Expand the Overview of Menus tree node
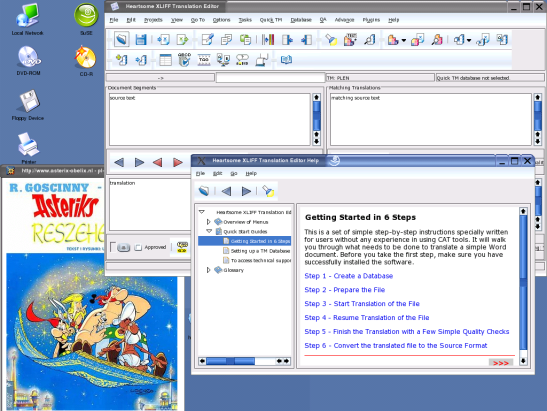The image size is (547, 411). point(209,222)
